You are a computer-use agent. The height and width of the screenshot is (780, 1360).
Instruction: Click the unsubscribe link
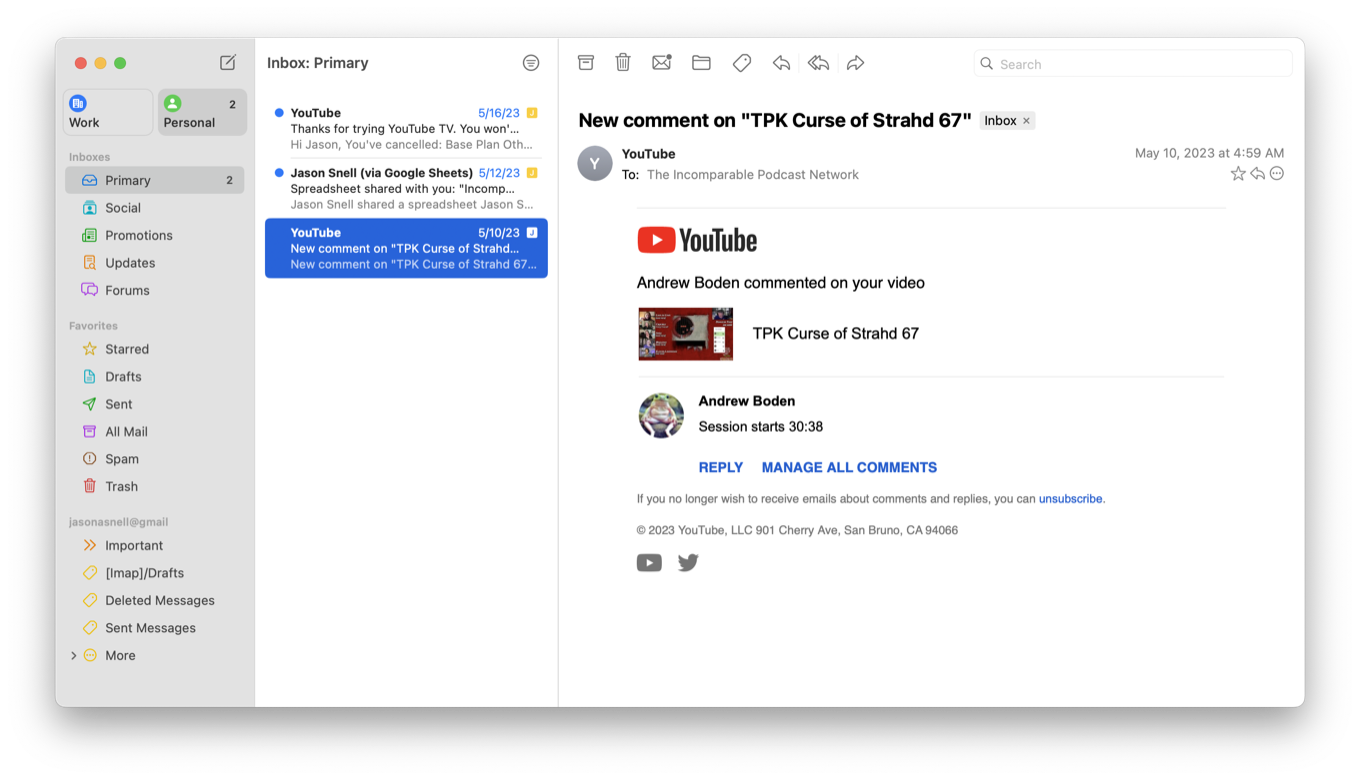(1070, 499)
